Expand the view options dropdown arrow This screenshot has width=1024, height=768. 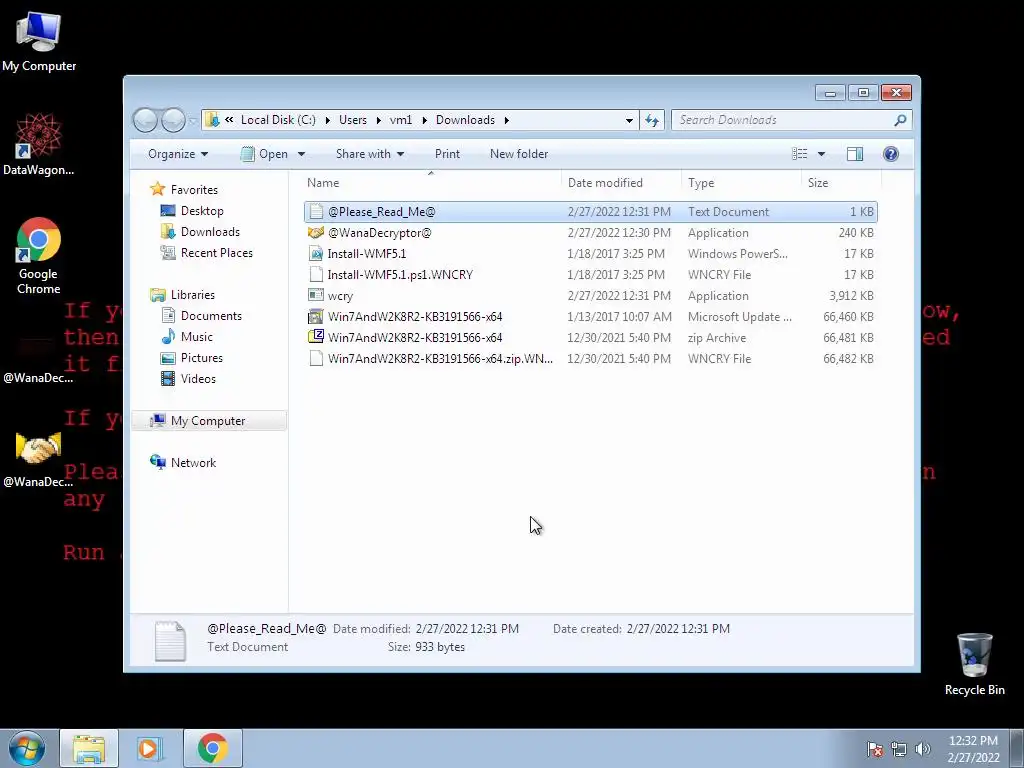[822, 154]
